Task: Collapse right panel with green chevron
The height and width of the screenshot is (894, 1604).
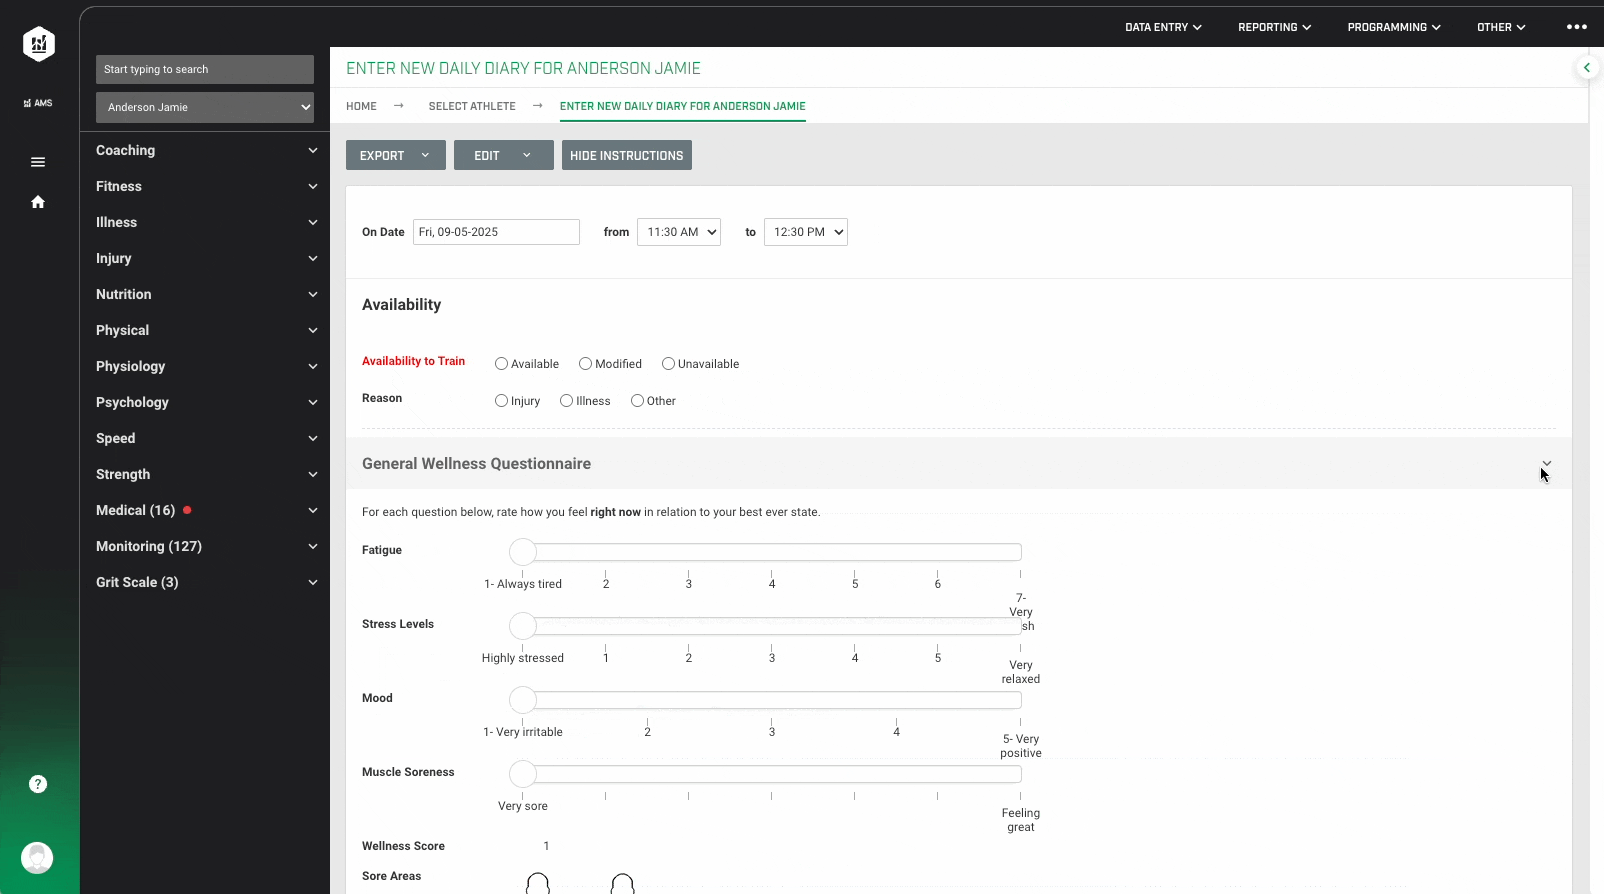Action: (x=1587, y=68)
